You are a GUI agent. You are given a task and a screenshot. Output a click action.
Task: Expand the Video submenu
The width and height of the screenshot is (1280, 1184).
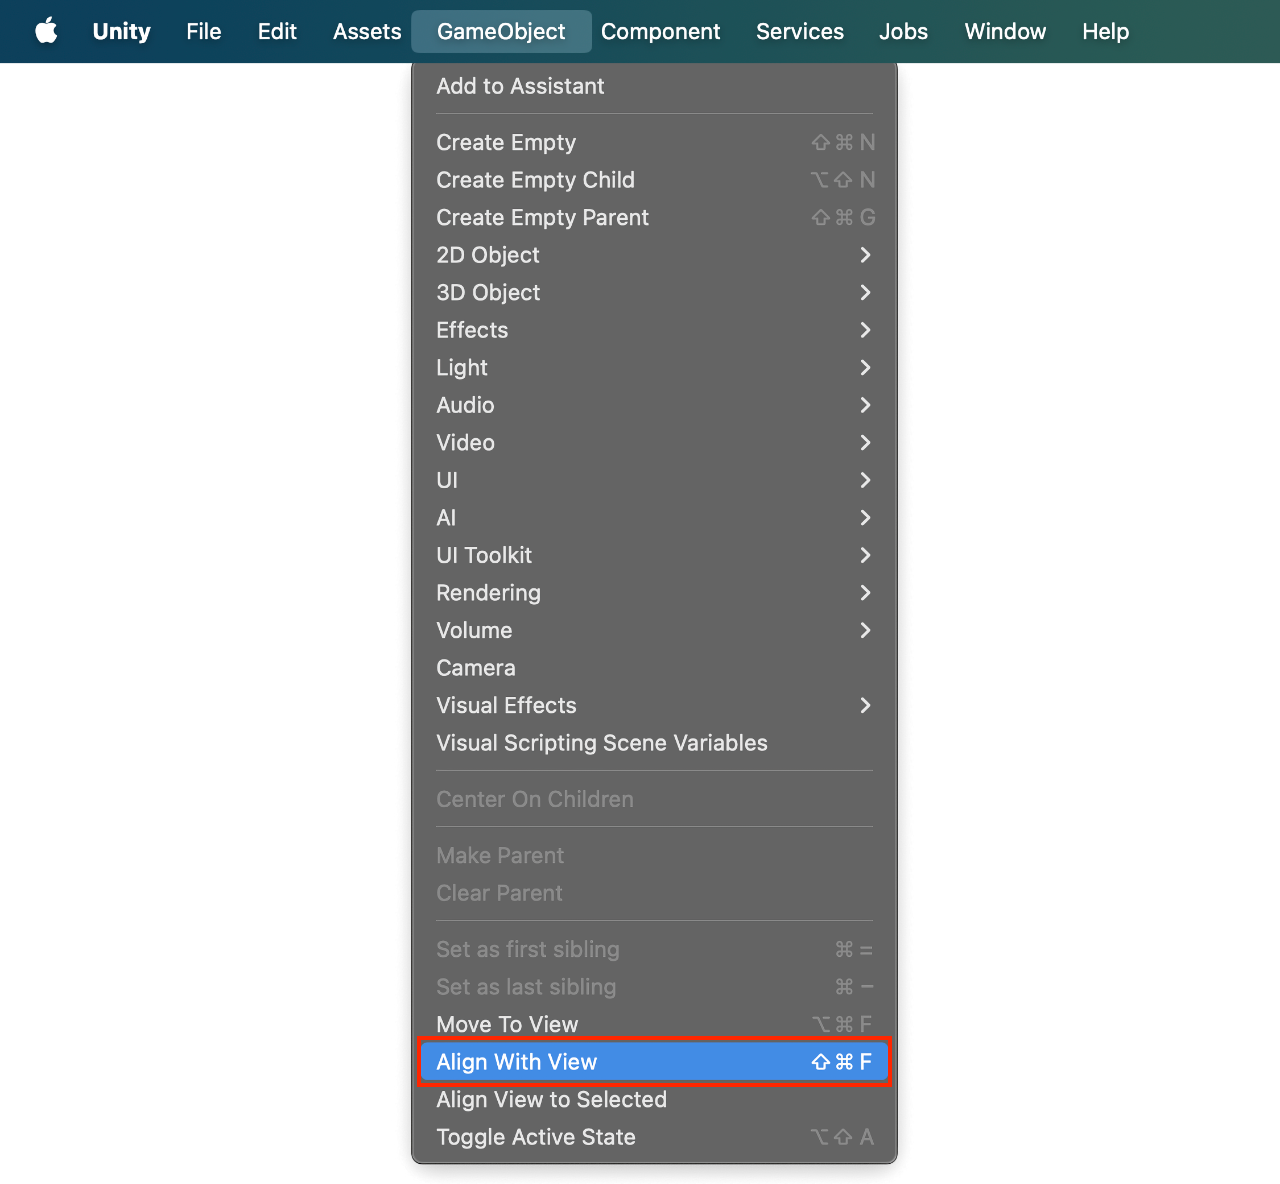(654, 442)
